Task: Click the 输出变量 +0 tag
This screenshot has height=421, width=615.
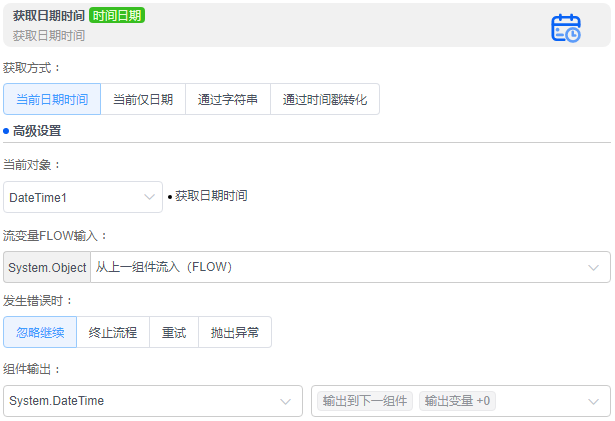Action: (458, 401)
